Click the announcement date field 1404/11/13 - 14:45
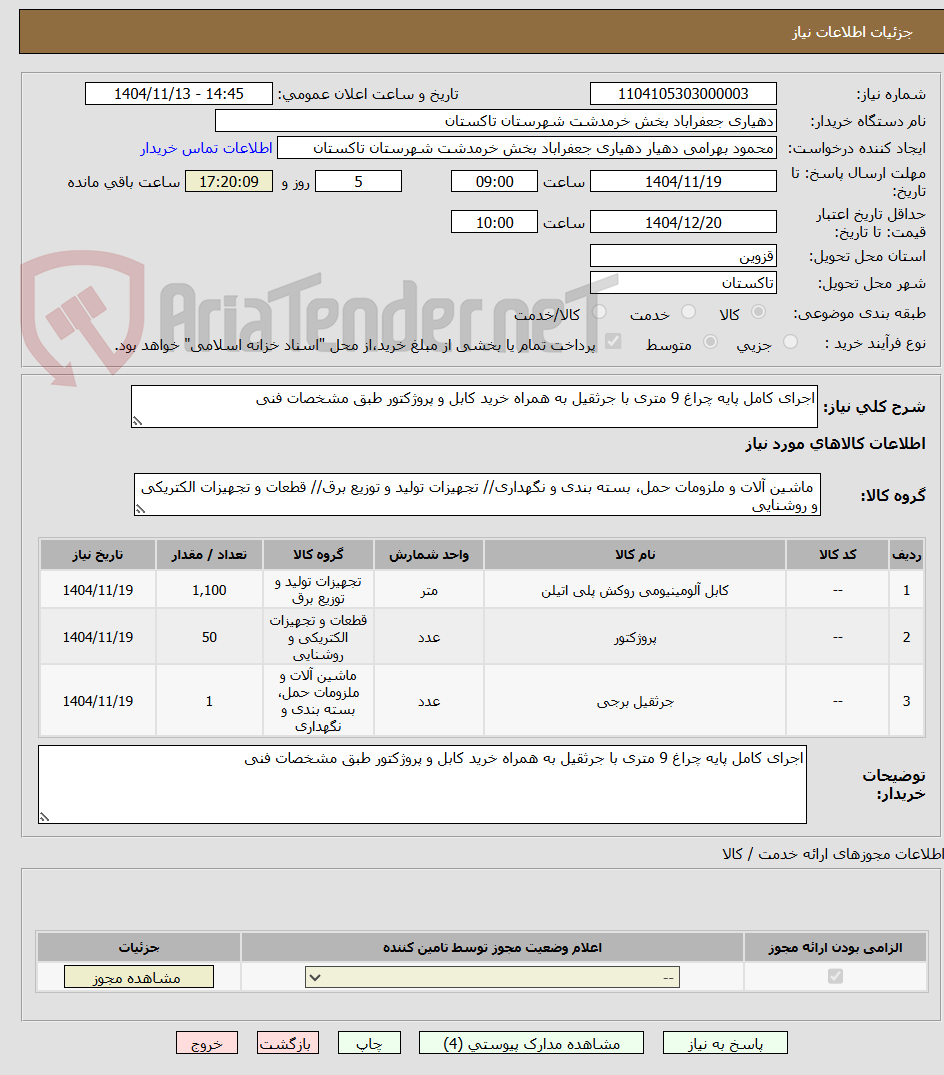The image size is (944, 1075). 178,94
